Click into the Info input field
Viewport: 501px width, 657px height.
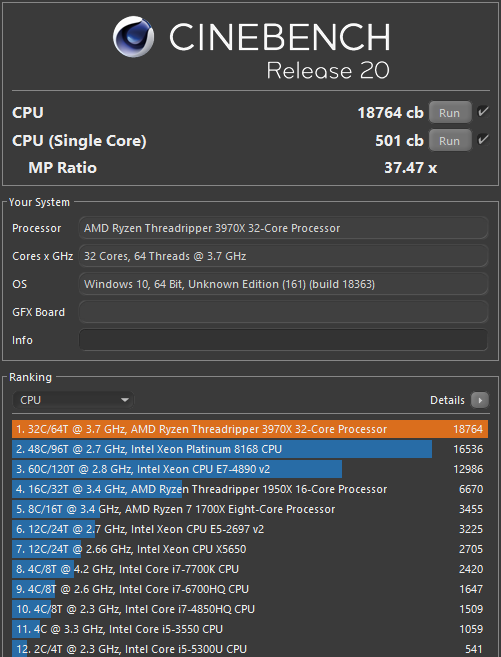tap(283, 340)
